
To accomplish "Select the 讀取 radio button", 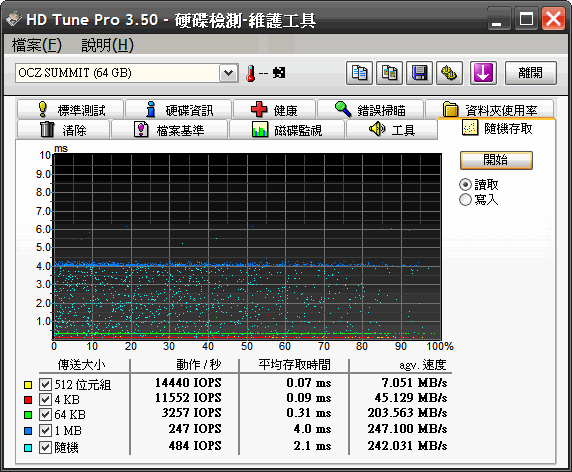I will click(465, 185).
